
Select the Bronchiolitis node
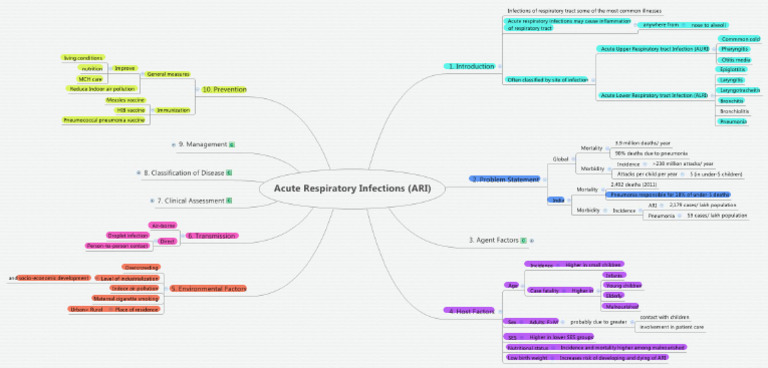tap(734, 111)
